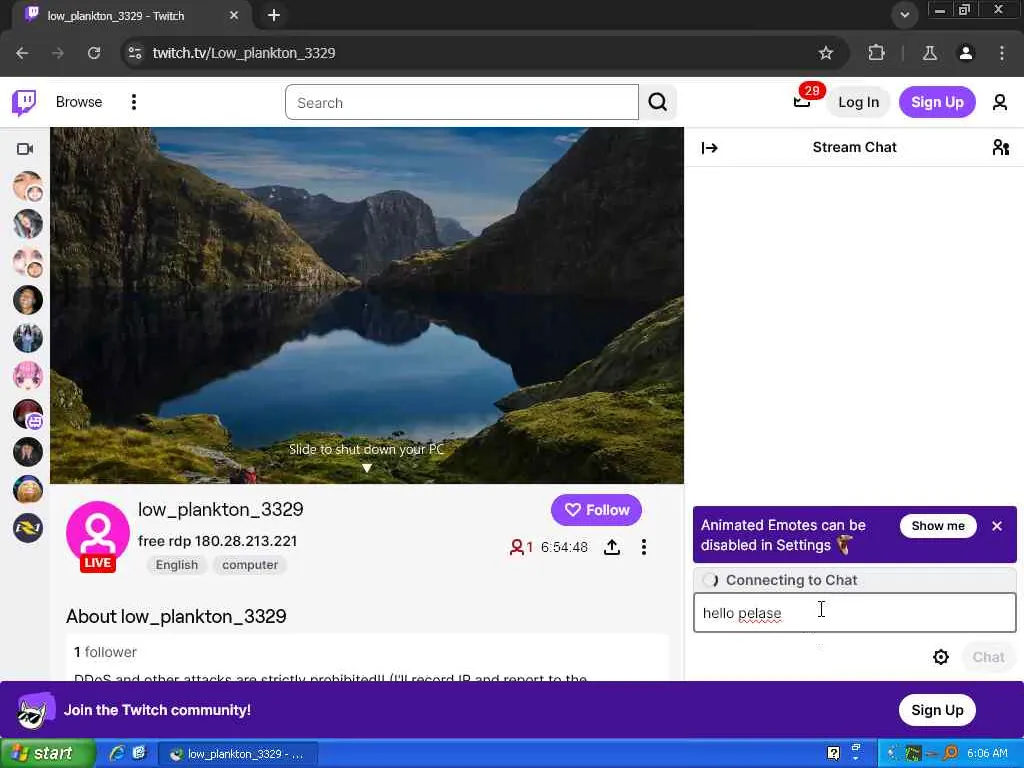Screen dimensions: 1024x768
Task: Reload the Twitch page
Action: pyautogui.click(x=94, y=53)
